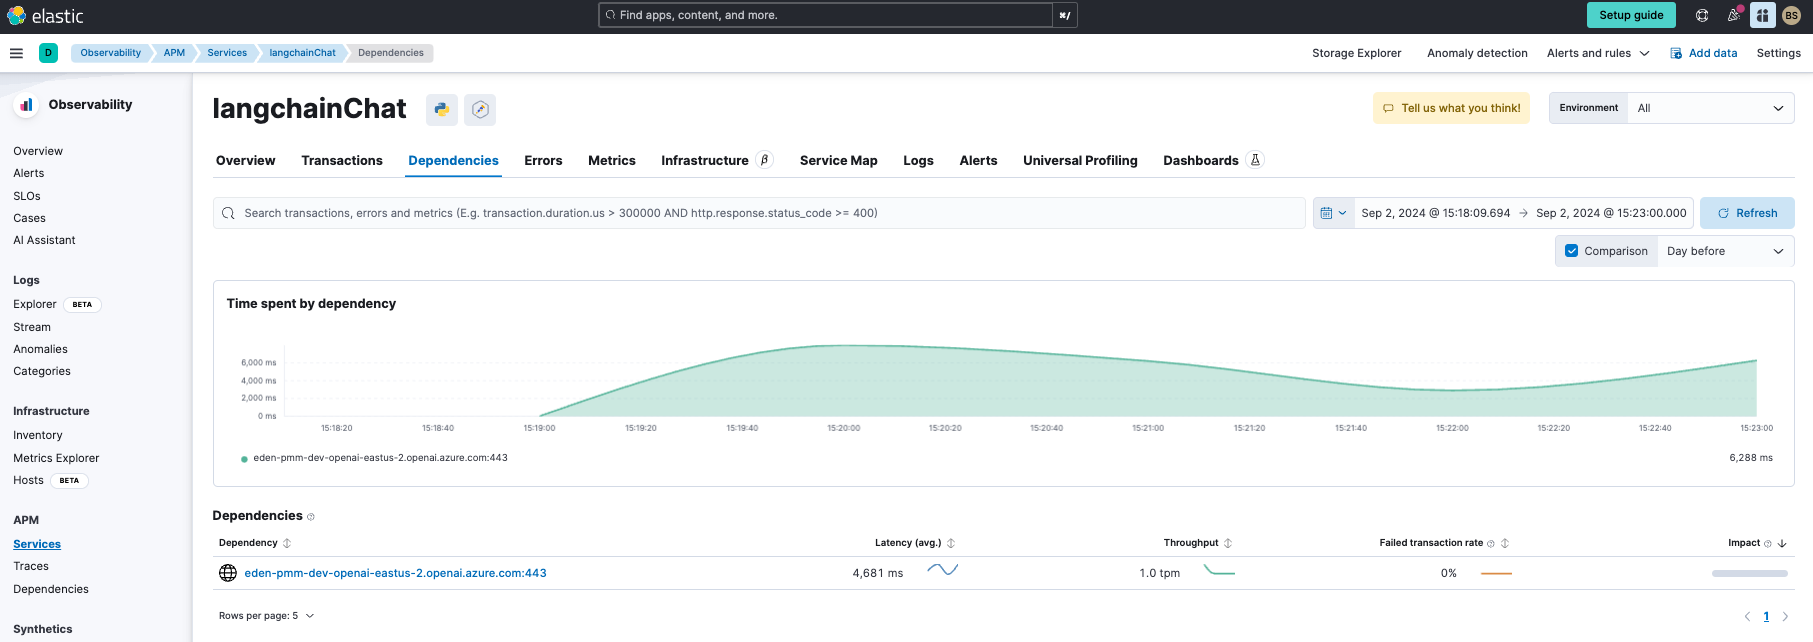This screenshot has width=1813, height=642.
Task: Open the newsfeed notifications icon
Action: tap(1733, 15)
